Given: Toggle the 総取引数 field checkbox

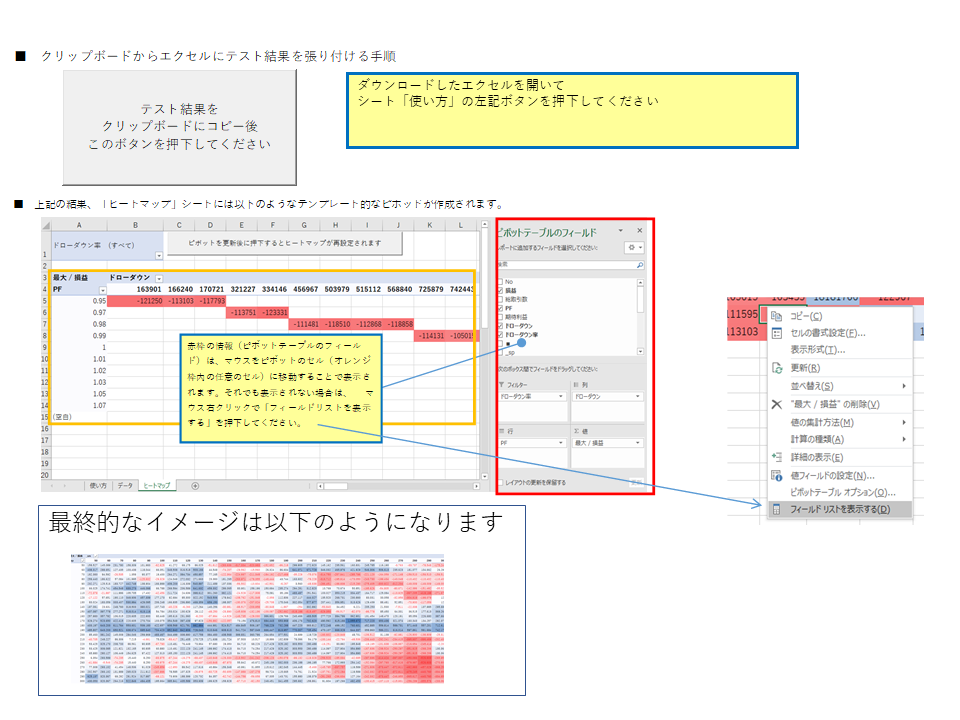Looking at the screenshot, I should click(x=500, y=299).
